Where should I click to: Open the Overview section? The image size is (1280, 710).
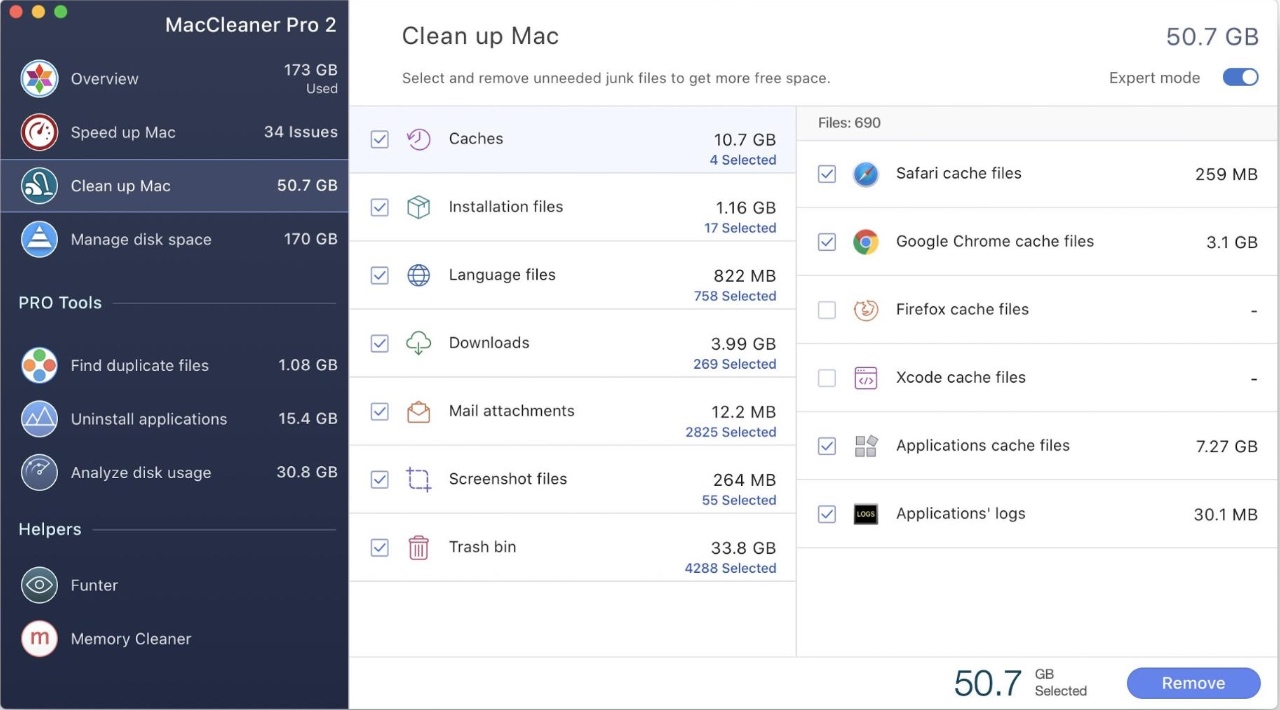(174, 79)
